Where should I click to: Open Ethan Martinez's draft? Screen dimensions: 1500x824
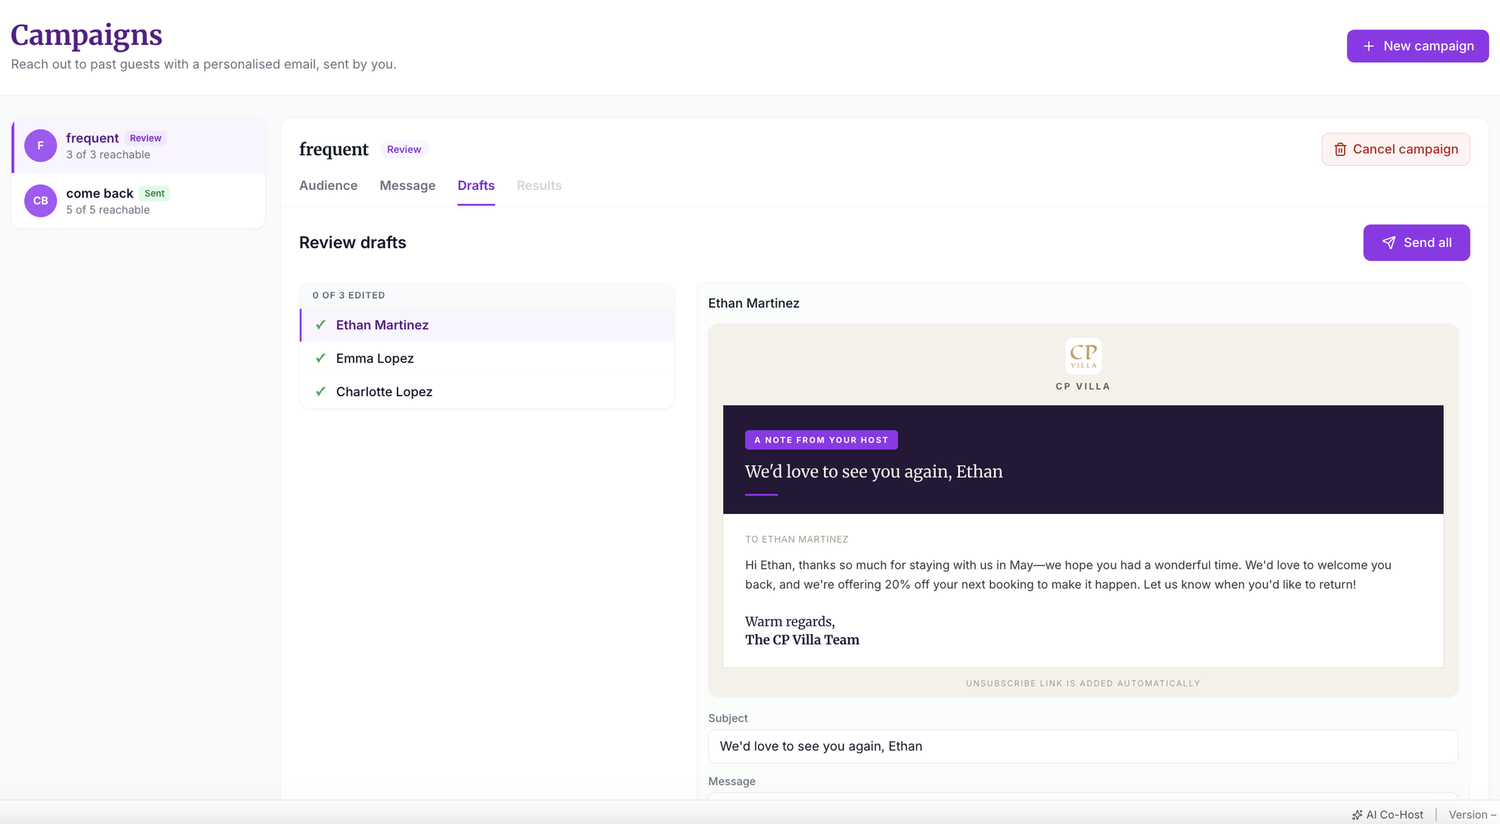(x=487, y=325)
